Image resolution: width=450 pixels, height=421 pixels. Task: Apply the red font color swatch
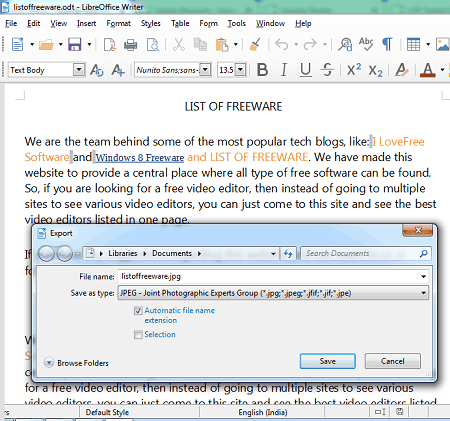(428, 70)
